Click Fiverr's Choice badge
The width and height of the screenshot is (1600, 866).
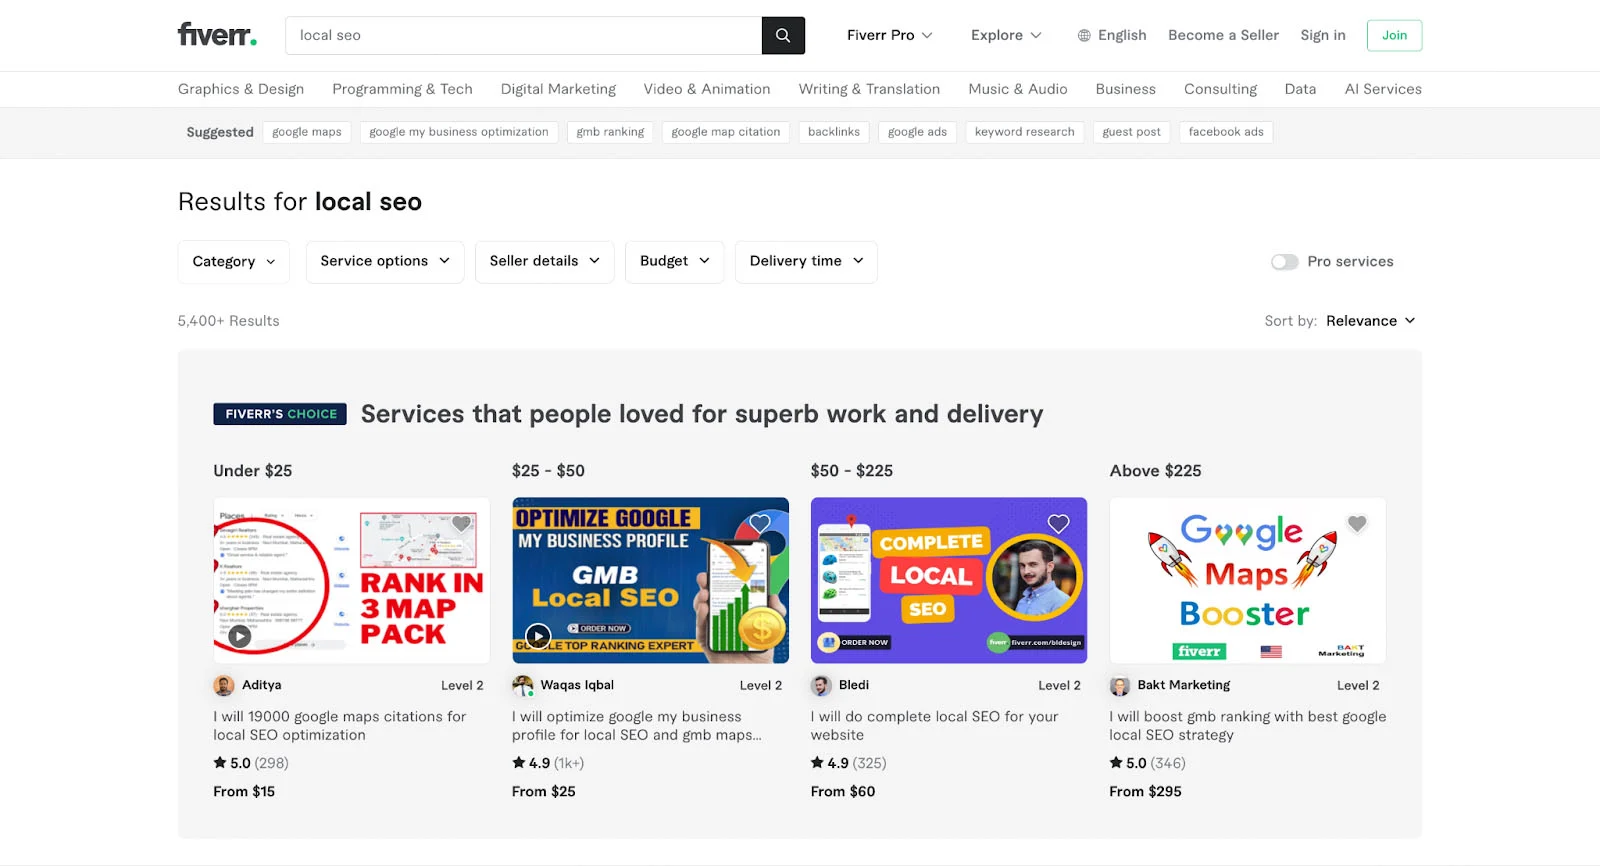pyautogui.click(x=280, y=414)
